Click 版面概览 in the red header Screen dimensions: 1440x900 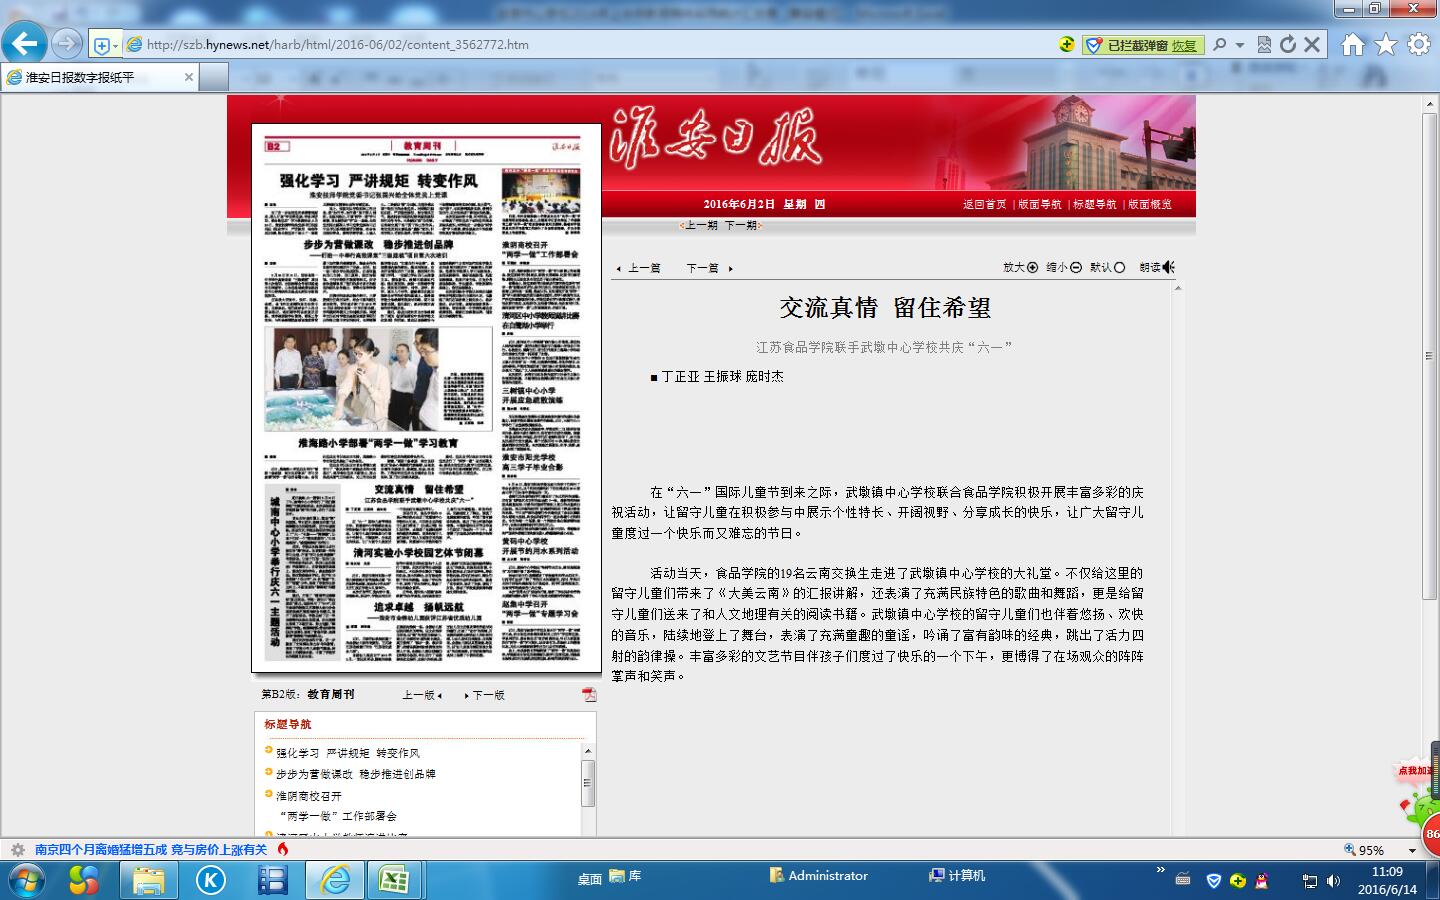(1150, 204)
